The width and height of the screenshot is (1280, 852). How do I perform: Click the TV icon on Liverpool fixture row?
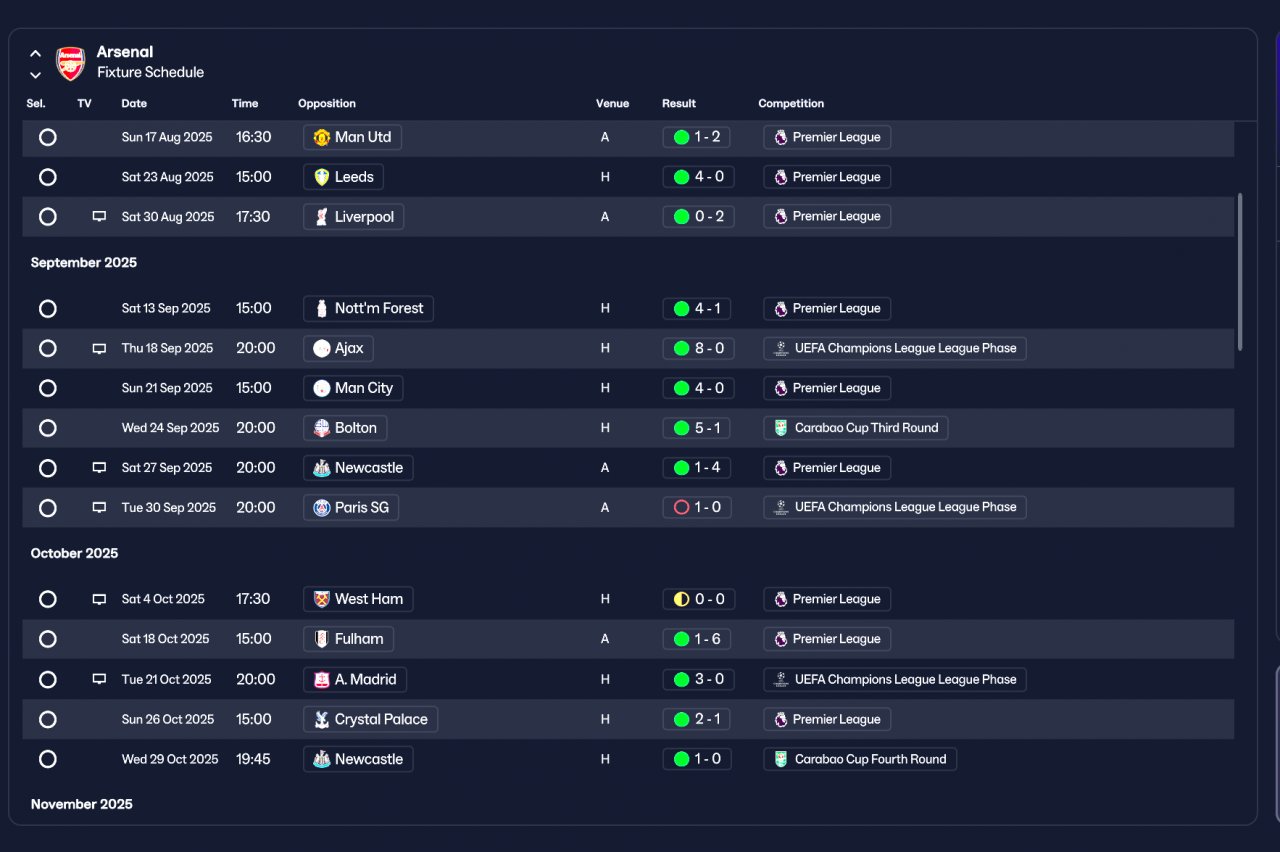(x=99, y=217)
